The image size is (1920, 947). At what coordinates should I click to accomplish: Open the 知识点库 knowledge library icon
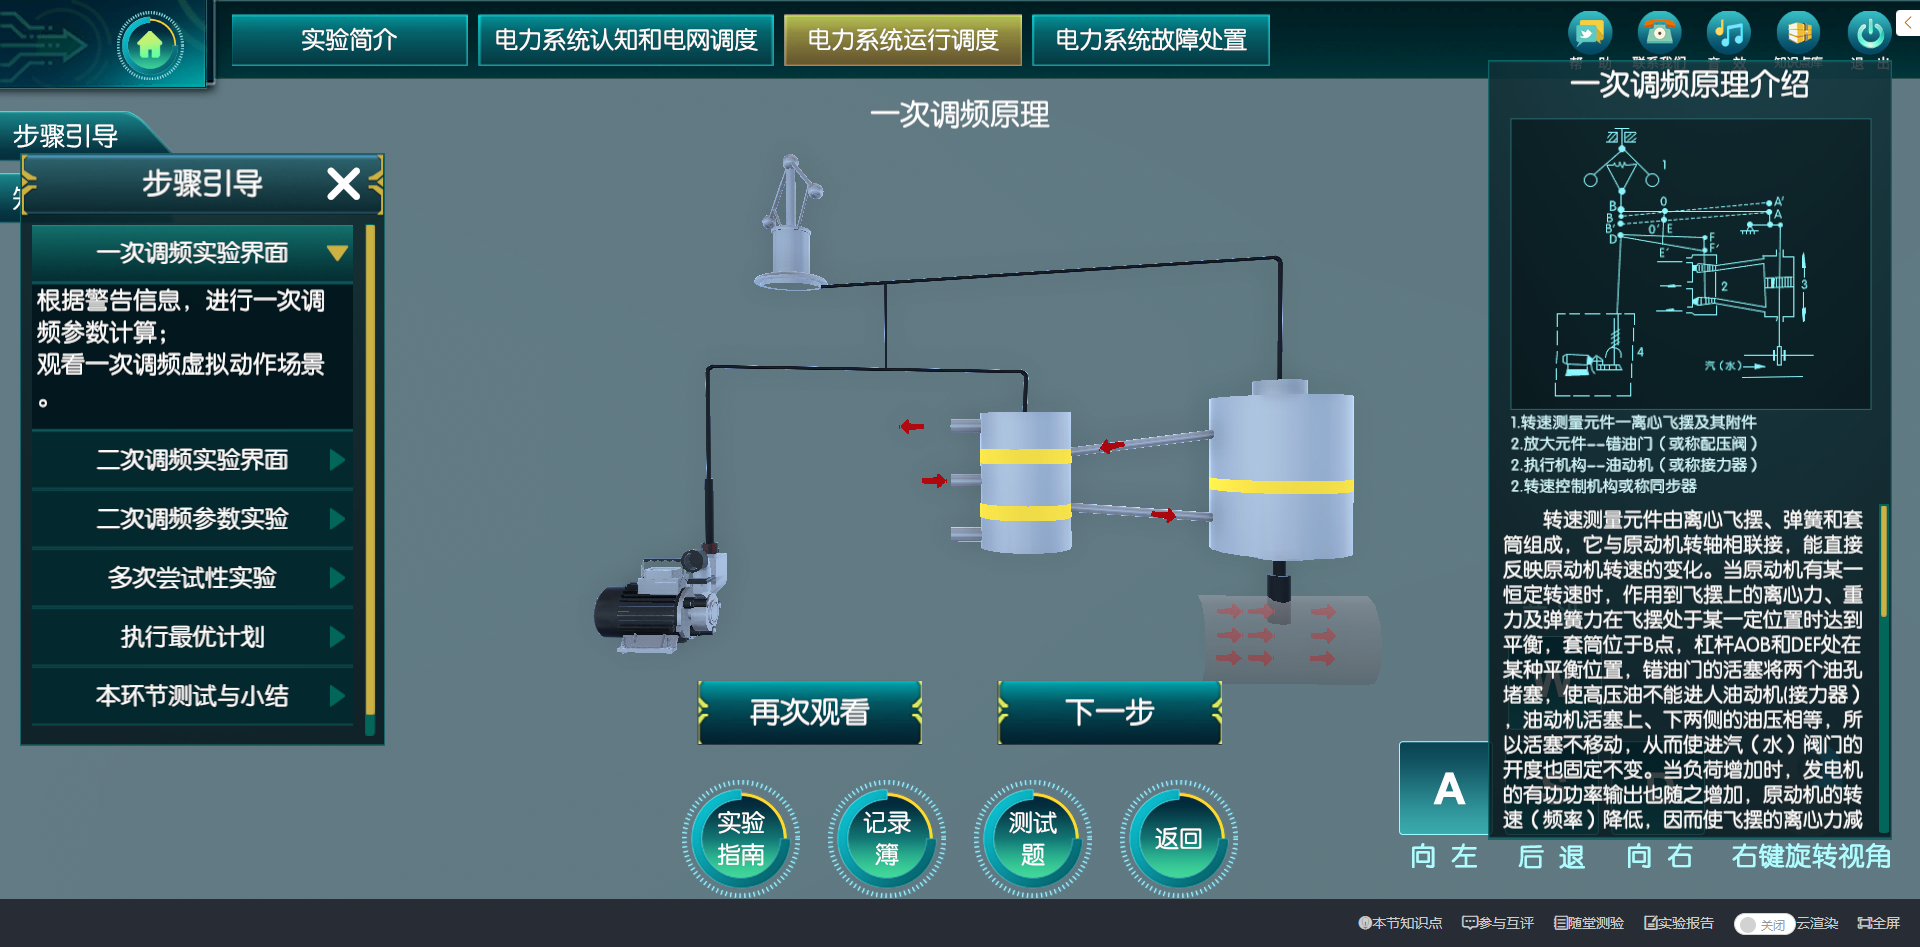click(x=1798, y=33)
